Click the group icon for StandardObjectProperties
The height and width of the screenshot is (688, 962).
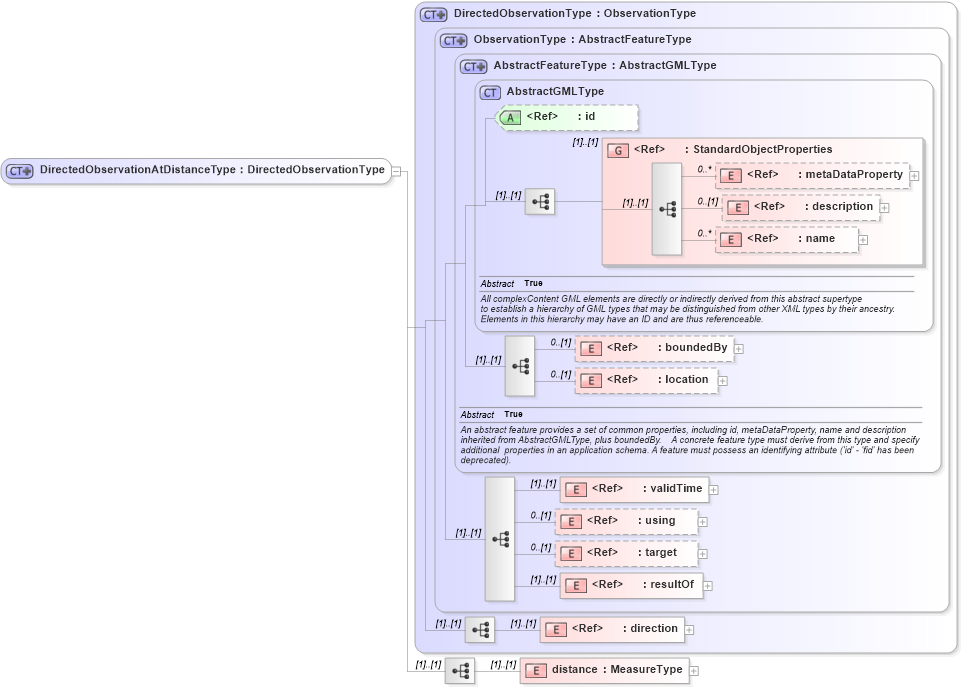619,149
